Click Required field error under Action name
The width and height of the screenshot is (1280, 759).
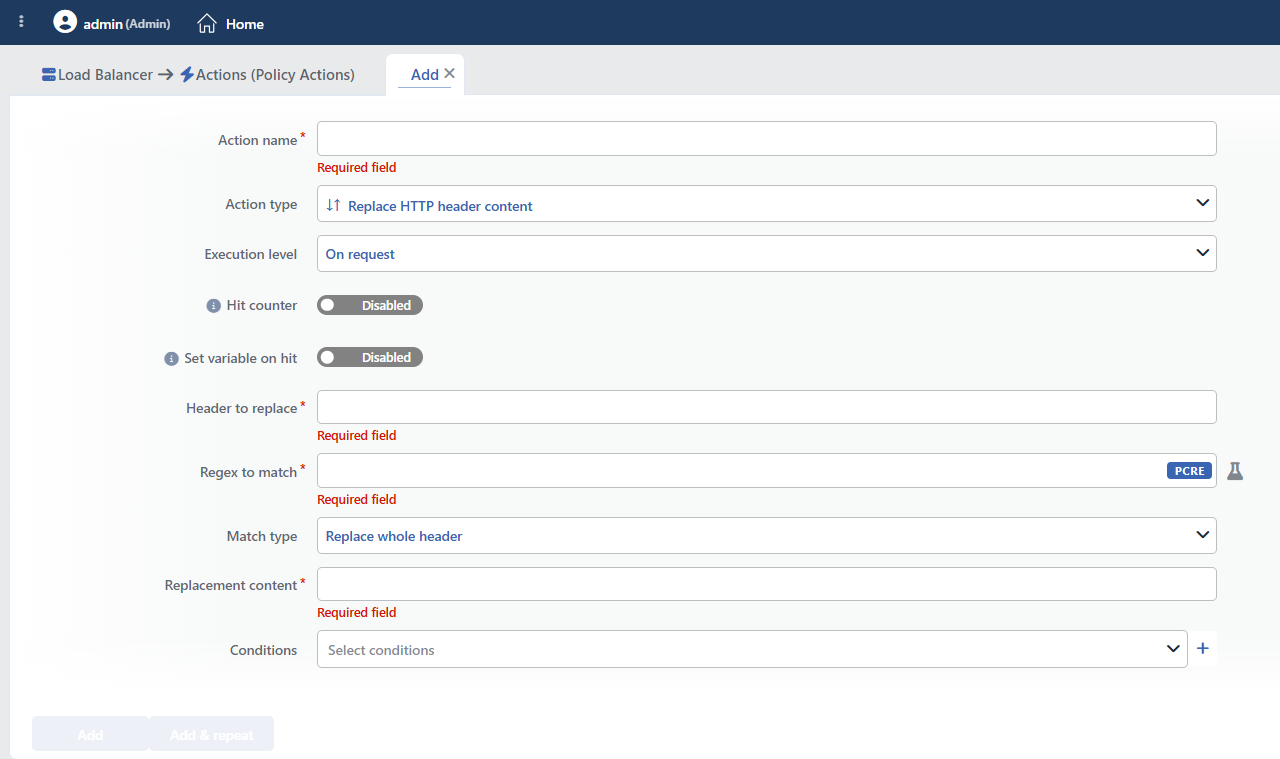357,167
